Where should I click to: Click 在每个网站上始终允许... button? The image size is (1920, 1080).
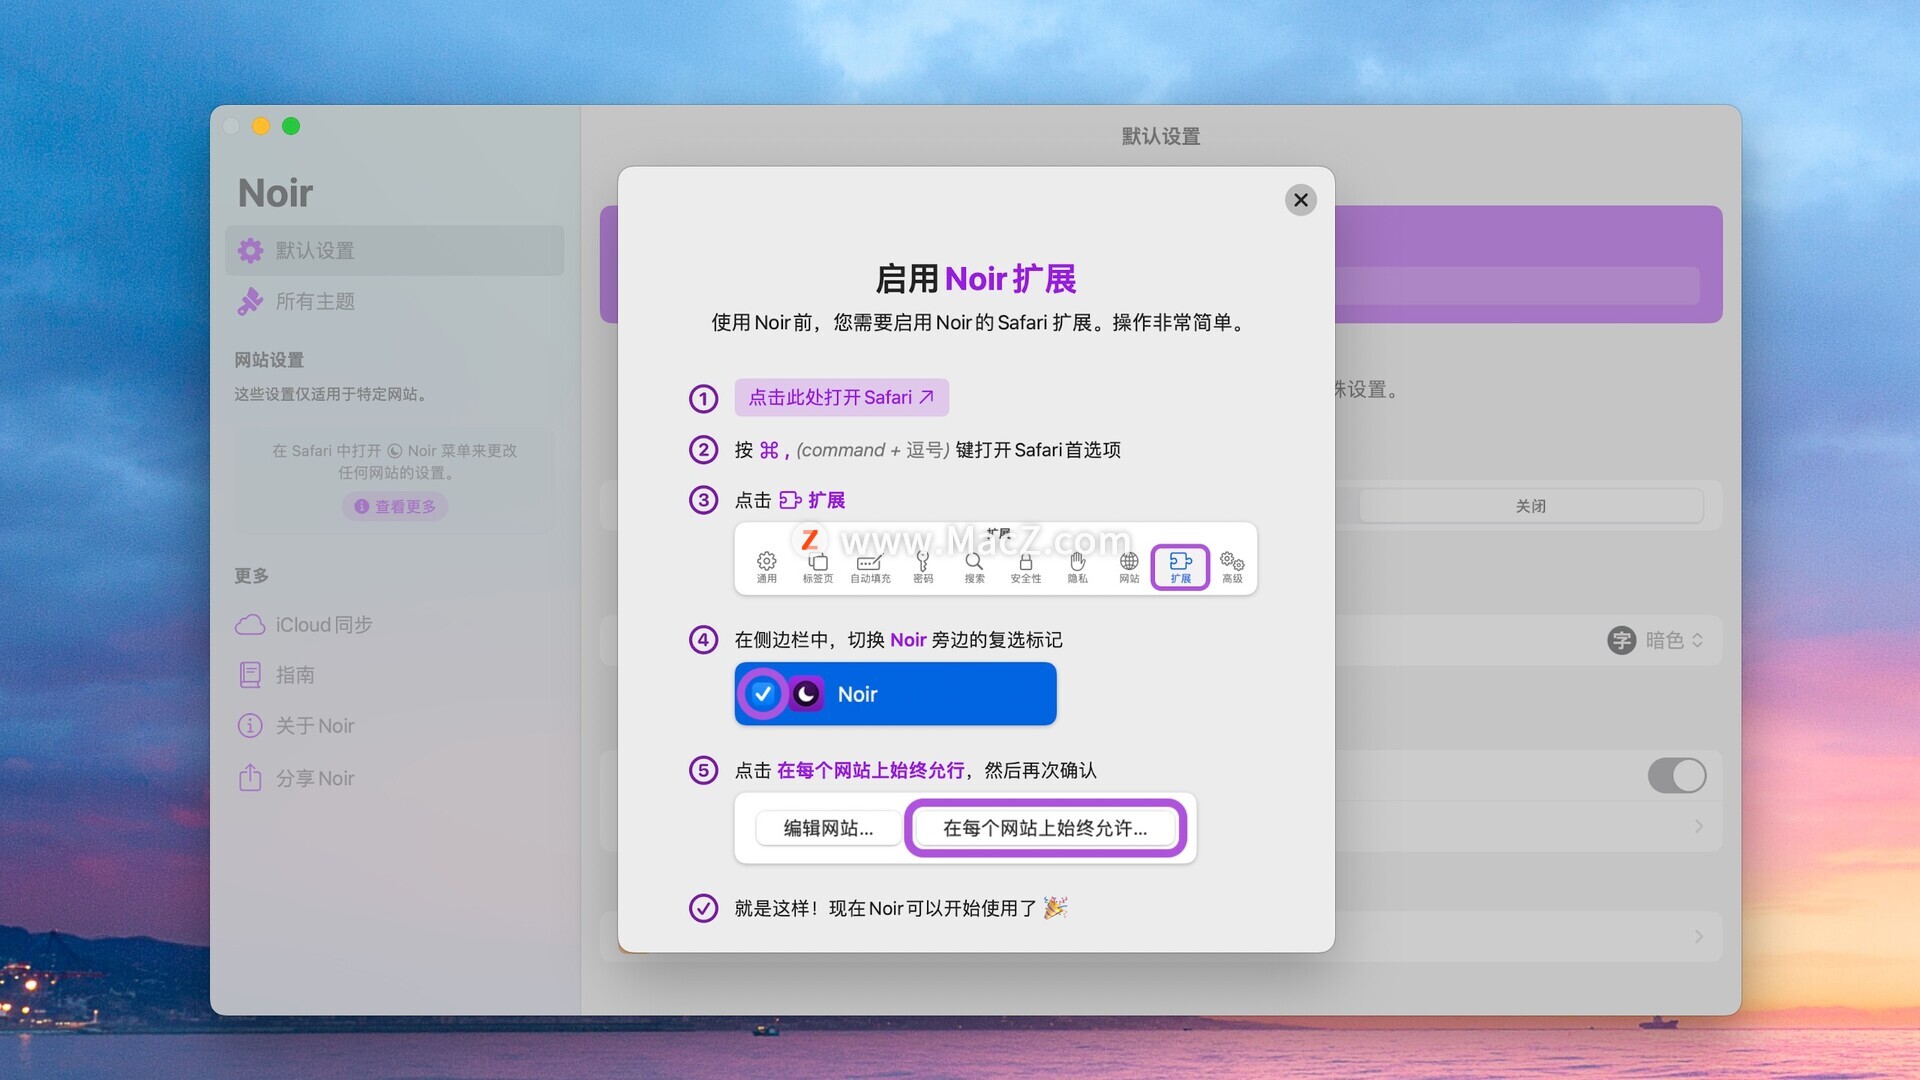coord(1045,828)
